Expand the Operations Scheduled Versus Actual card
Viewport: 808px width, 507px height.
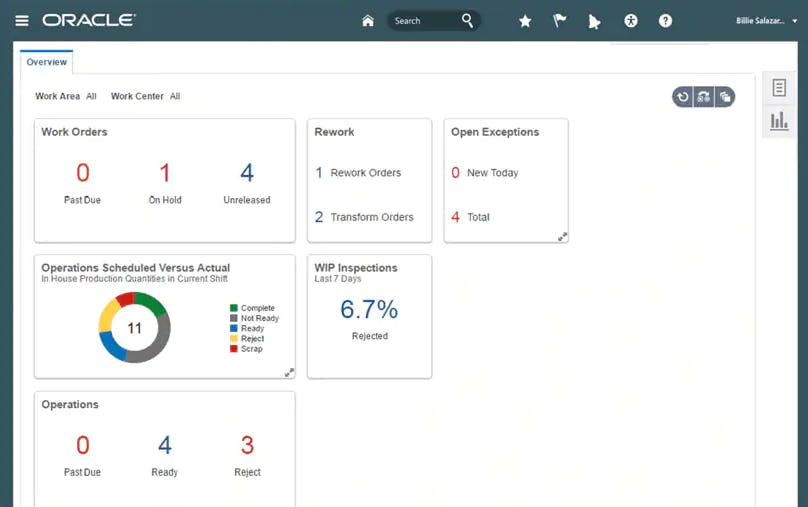289,373
